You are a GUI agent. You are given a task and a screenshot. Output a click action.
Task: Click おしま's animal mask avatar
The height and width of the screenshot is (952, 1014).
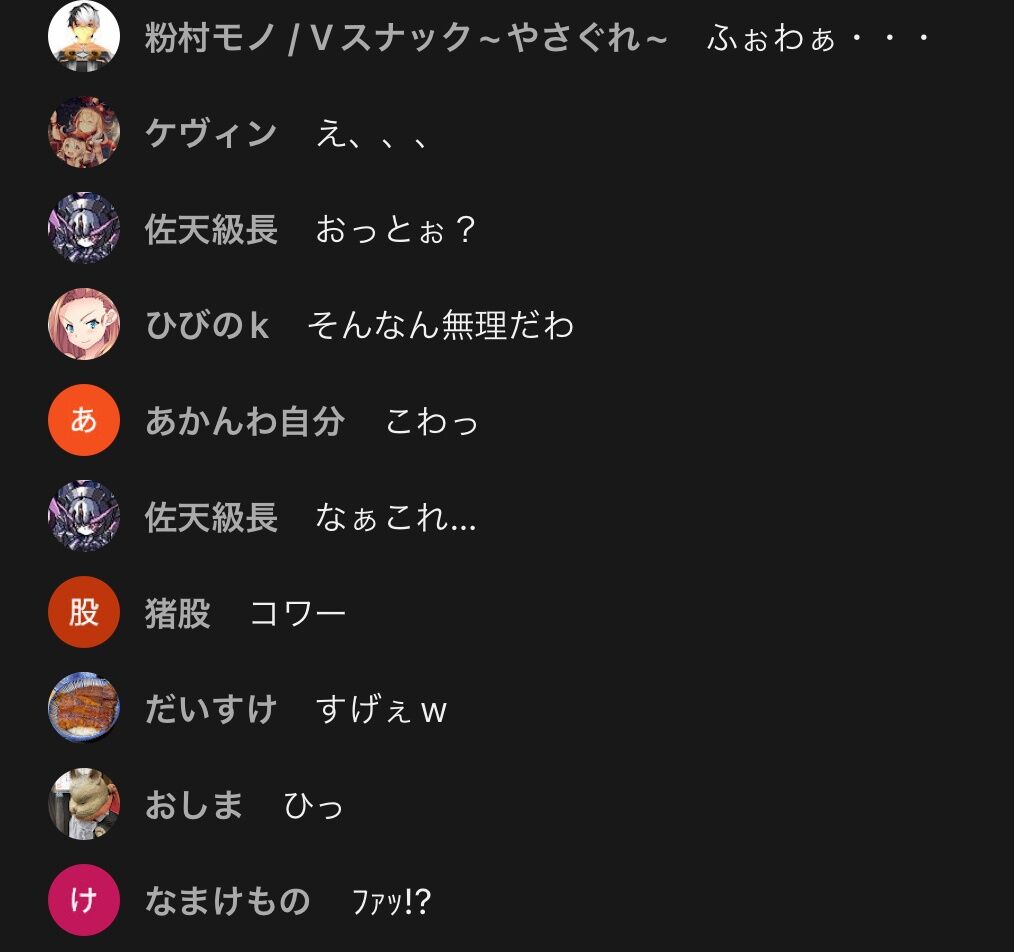[84, 804]
